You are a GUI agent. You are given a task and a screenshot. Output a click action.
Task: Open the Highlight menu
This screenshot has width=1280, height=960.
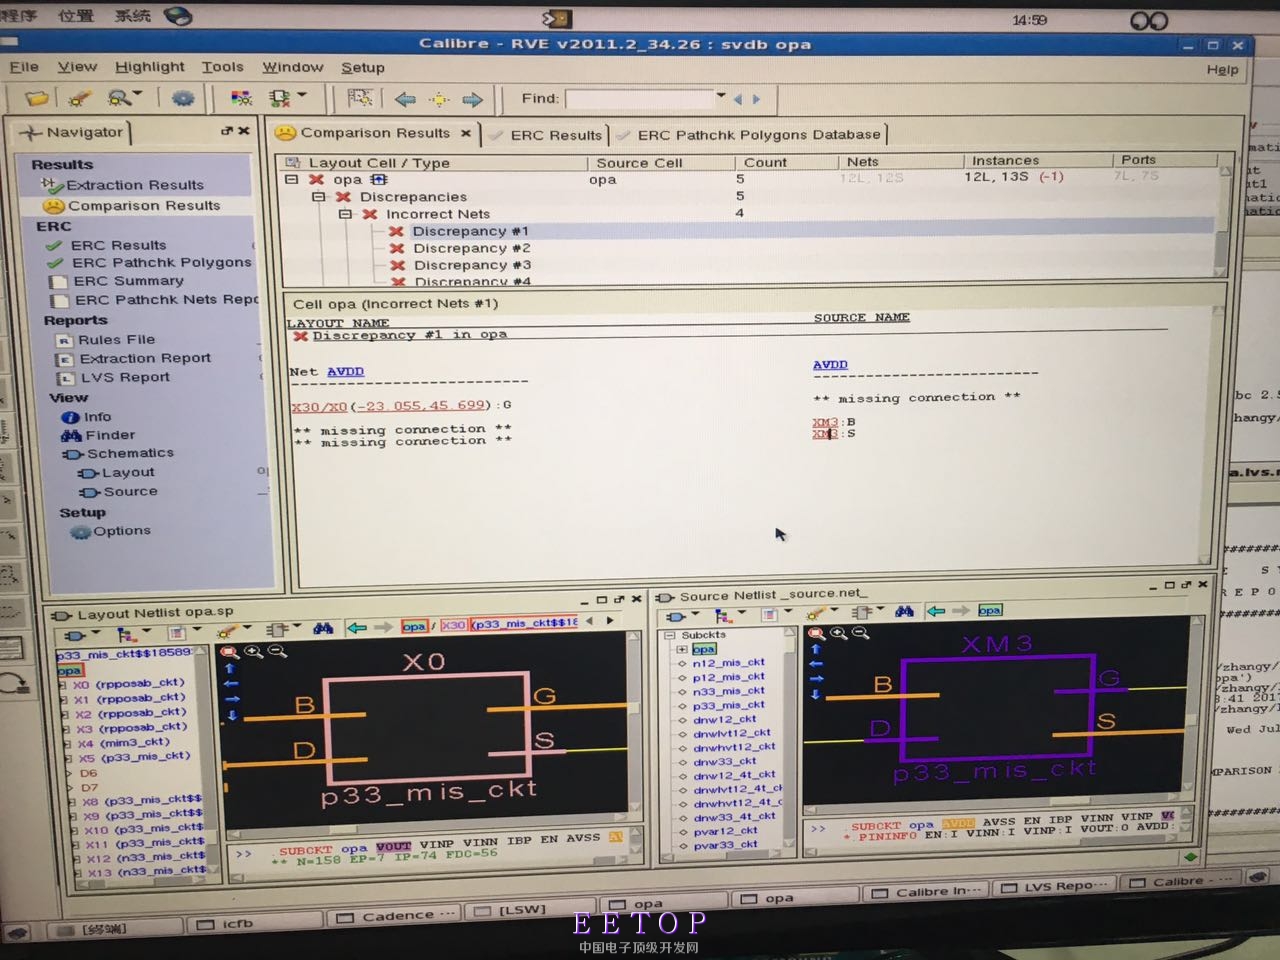[149, 67]
